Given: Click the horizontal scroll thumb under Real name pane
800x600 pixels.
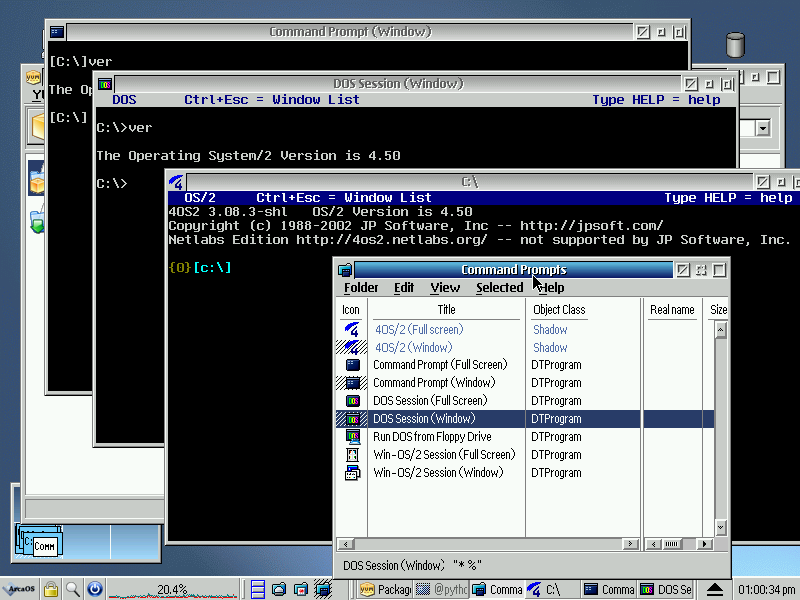Looking at the screenshot, I should tap(671, 544).
